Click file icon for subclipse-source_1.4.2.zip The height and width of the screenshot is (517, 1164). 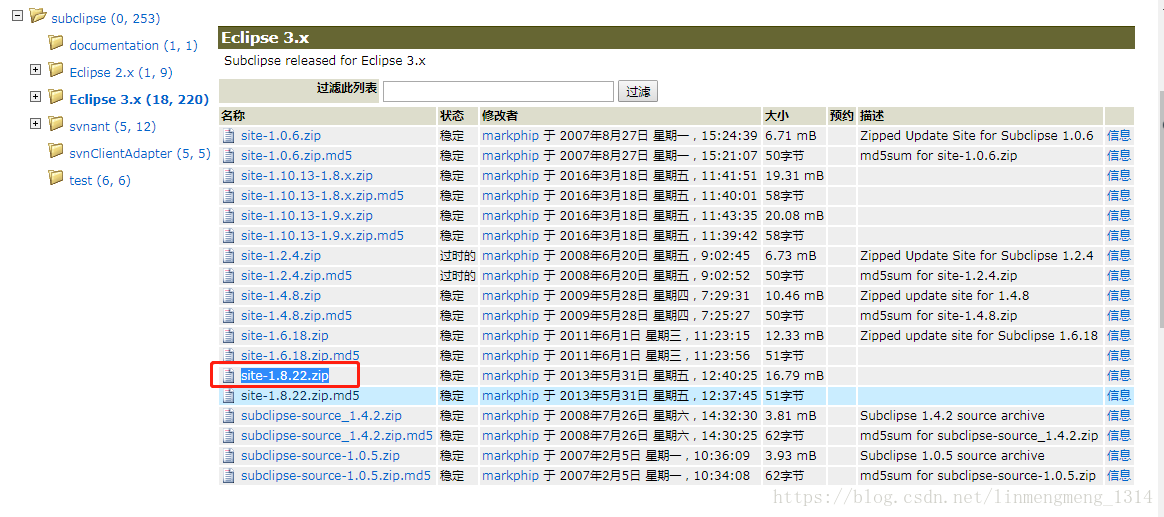[x=229, y=416]
